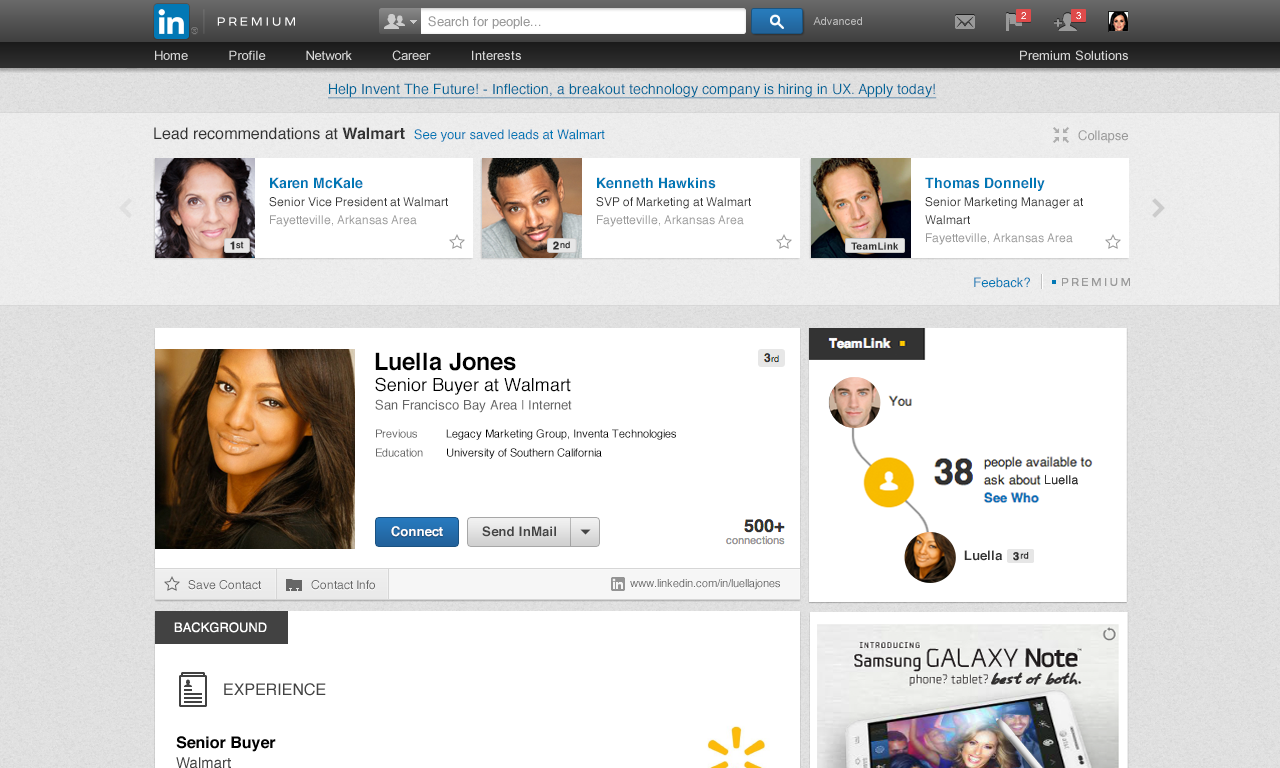The width and height of the screenshot is (1280, 768).
Task: Toggle star for Thomas Donnelly lead
Action: (1113, 242)
